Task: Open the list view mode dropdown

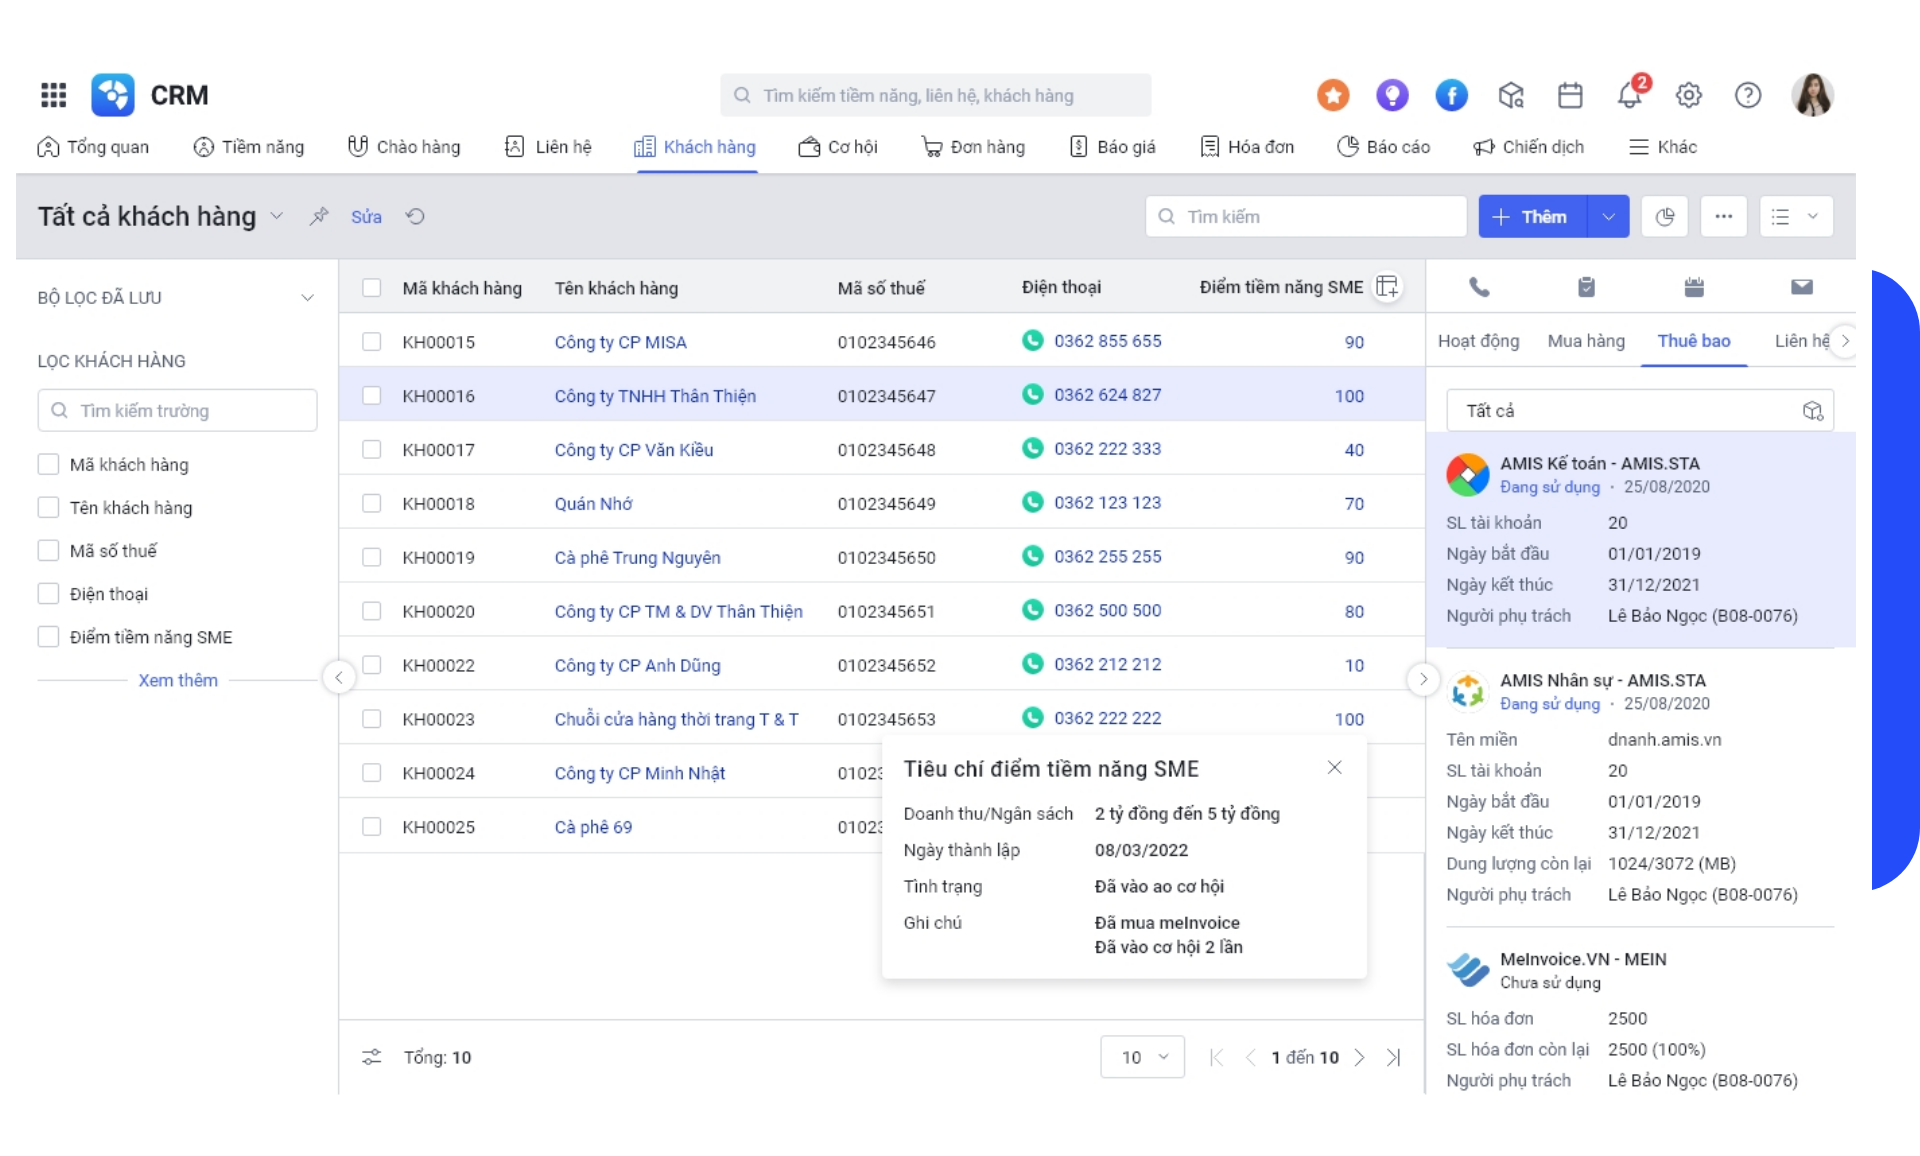Action: click(1796, 216)
